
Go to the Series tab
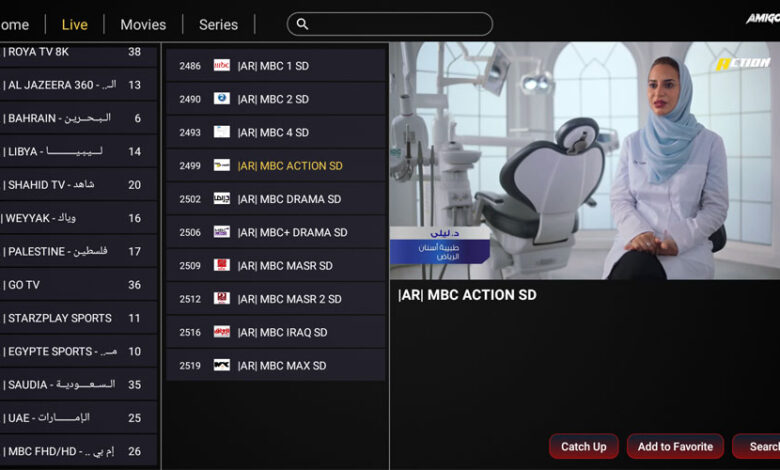tap(218, 24)
